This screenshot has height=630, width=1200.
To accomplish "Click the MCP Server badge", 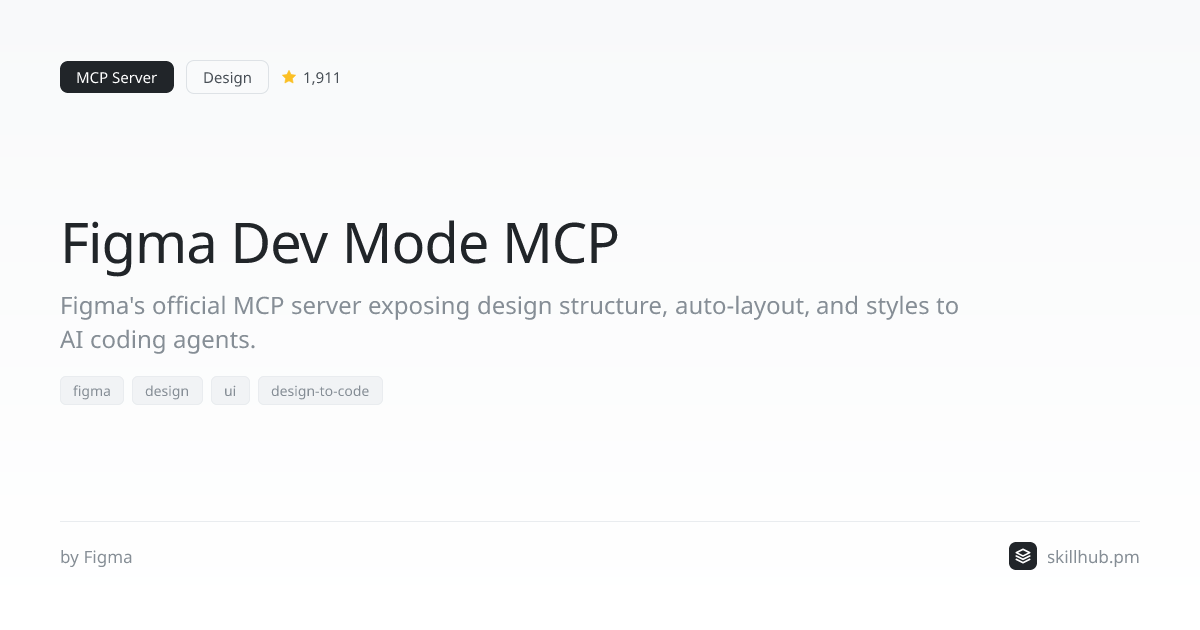I will coord(117,77).
